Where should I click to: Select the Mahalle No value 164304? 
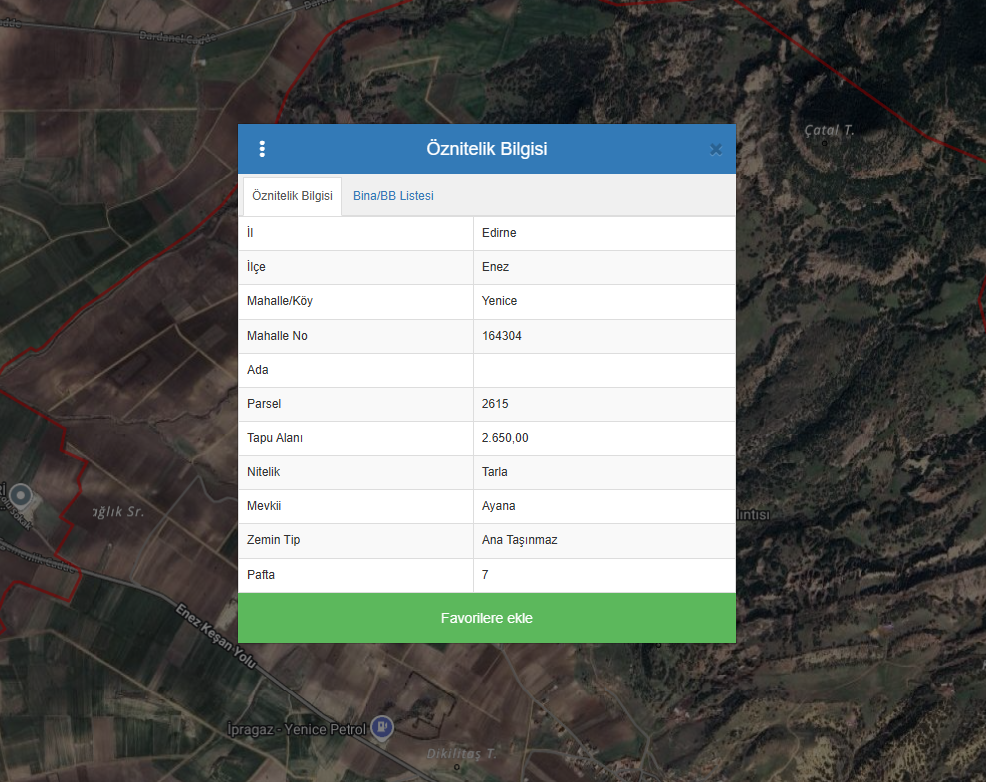coord(502,336)
